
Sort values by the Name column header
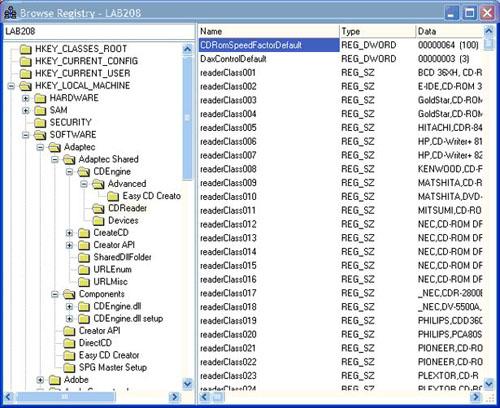pos(269,31)
